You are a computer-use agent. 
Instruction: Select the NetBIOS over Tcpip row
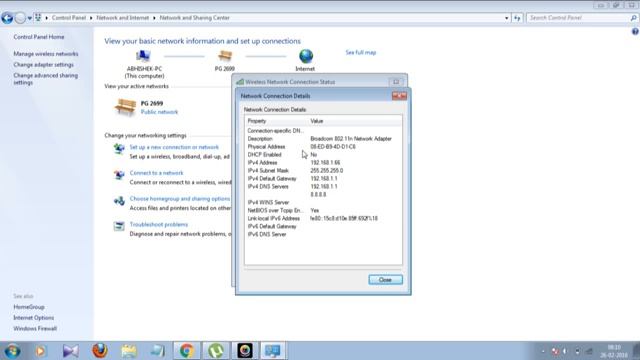(323, 211)
